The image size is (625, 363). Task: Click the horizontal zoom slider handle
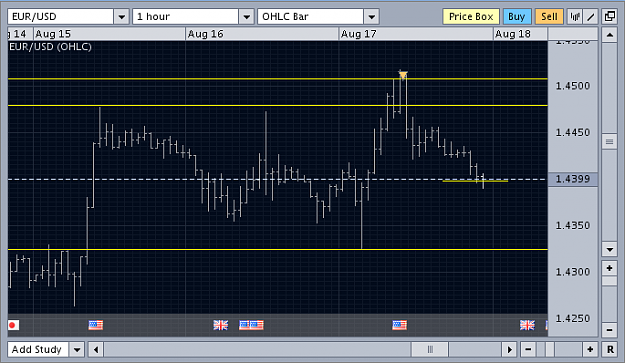click(x=550, y=350)
